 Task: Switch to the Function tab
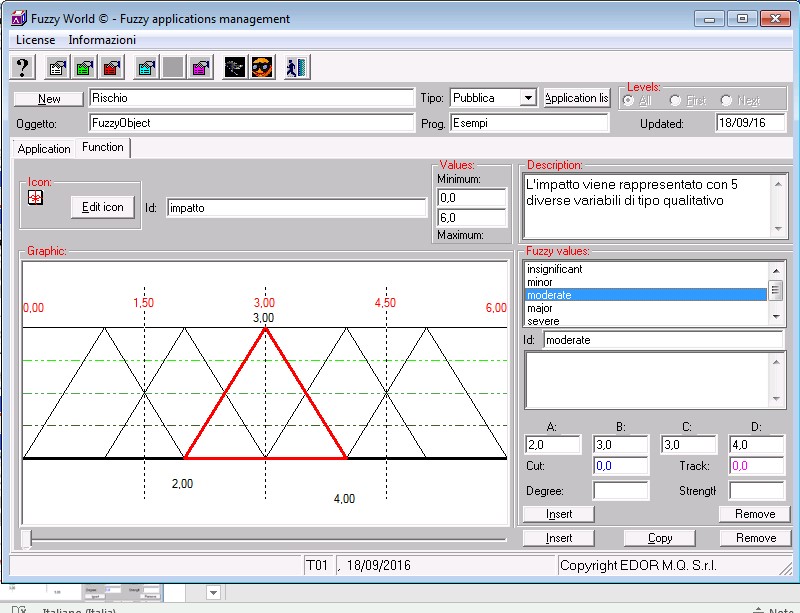point(103,148)
